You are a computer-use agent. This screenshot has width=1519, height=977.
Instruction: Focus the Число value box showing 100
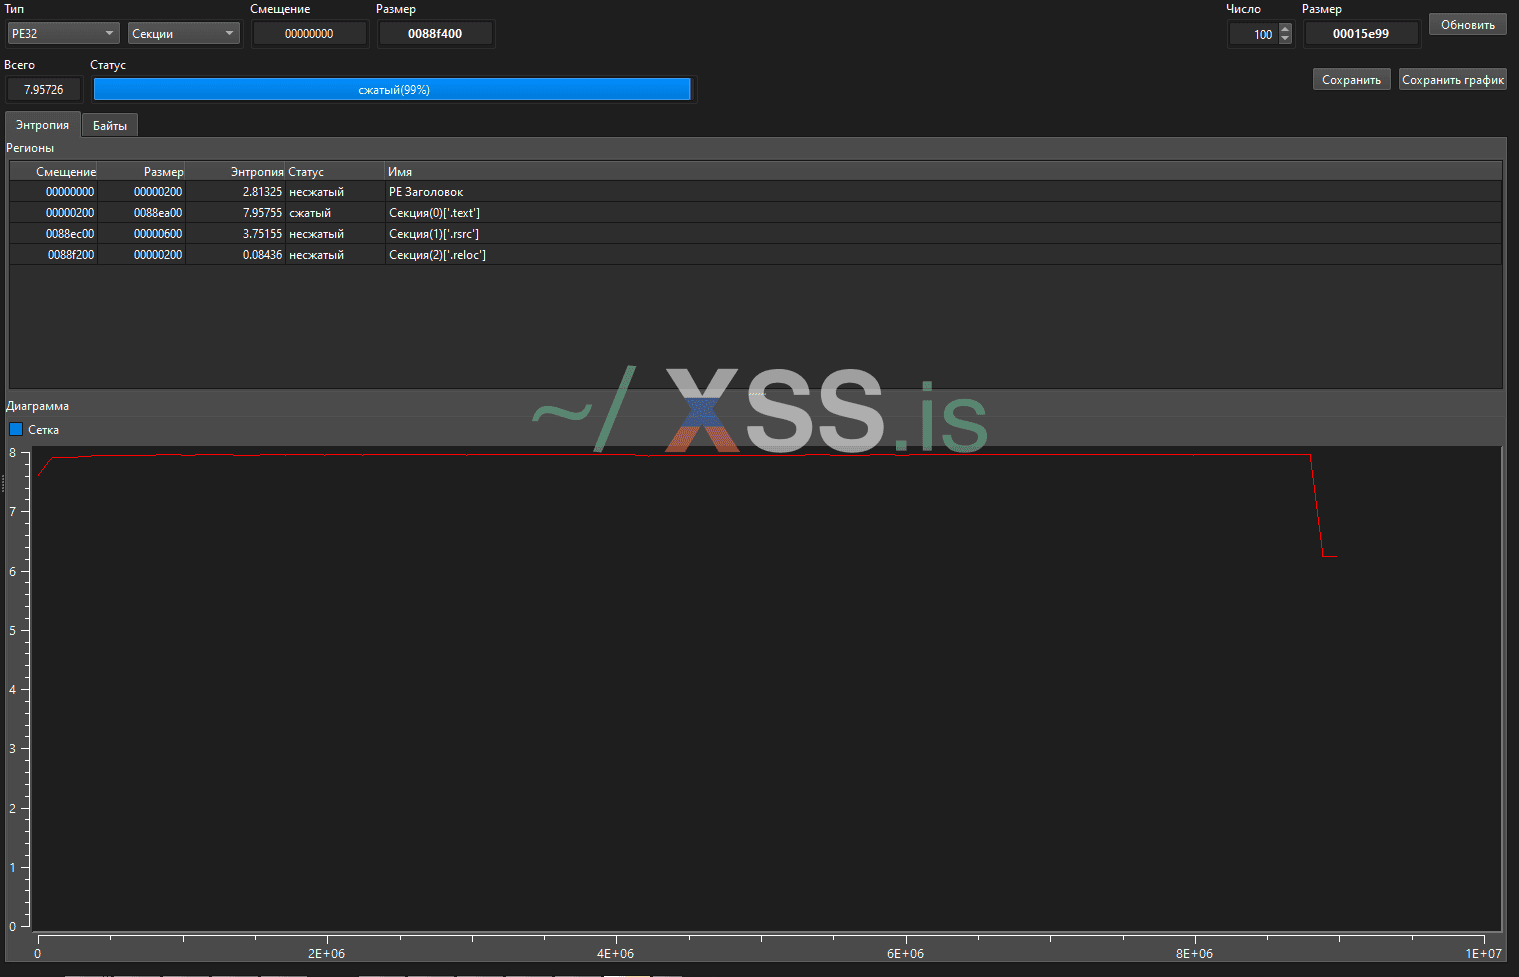point(1254,34)
